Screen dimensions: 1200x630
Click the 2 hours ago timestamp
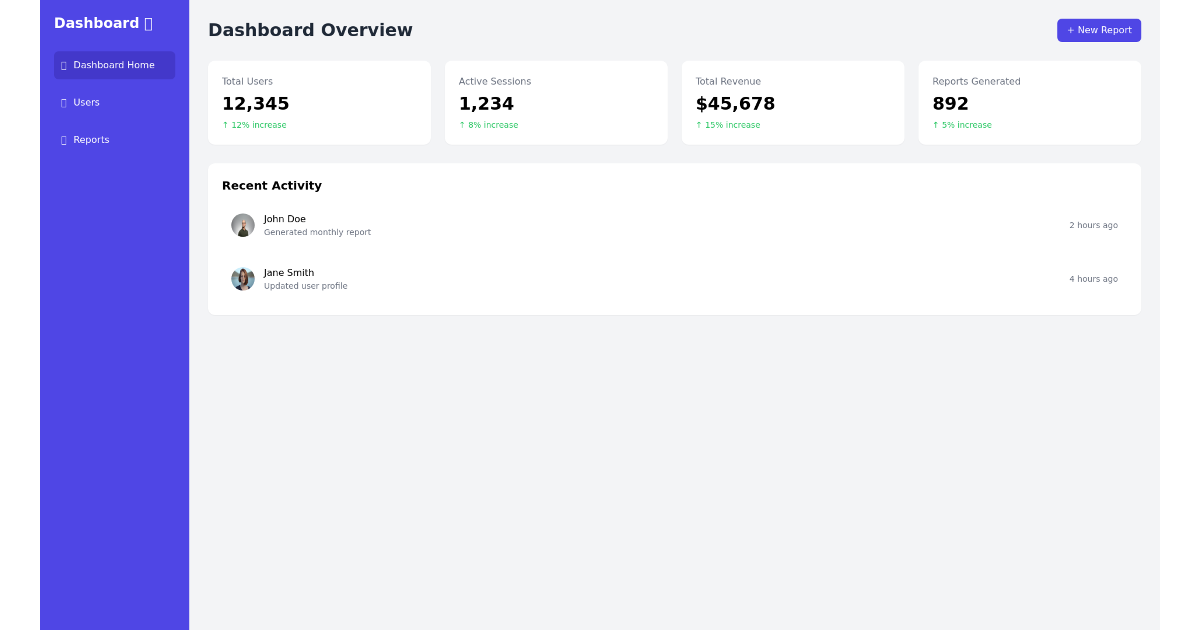(1093, 225)
